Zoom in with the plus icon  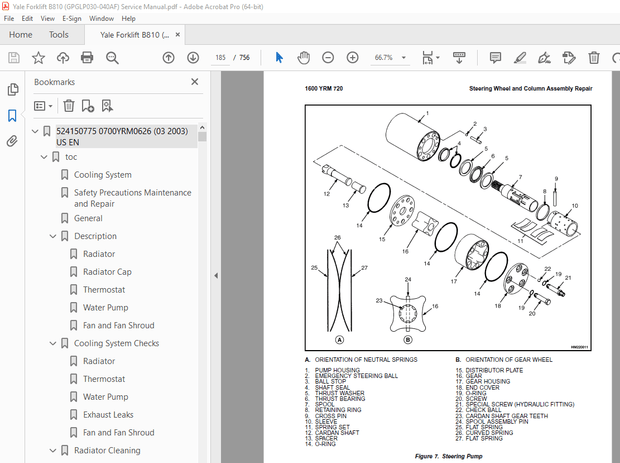coord(352,58)
